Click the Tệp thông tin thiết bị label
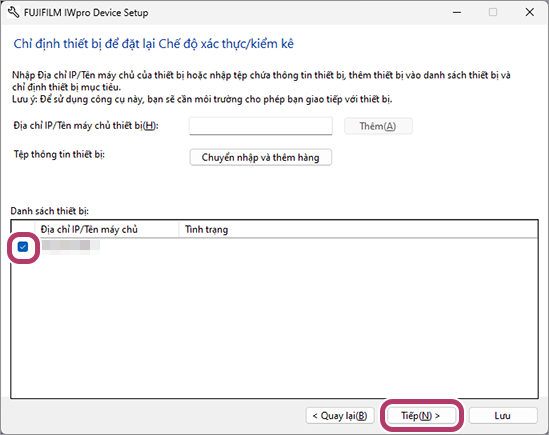 tap(59, 154)
